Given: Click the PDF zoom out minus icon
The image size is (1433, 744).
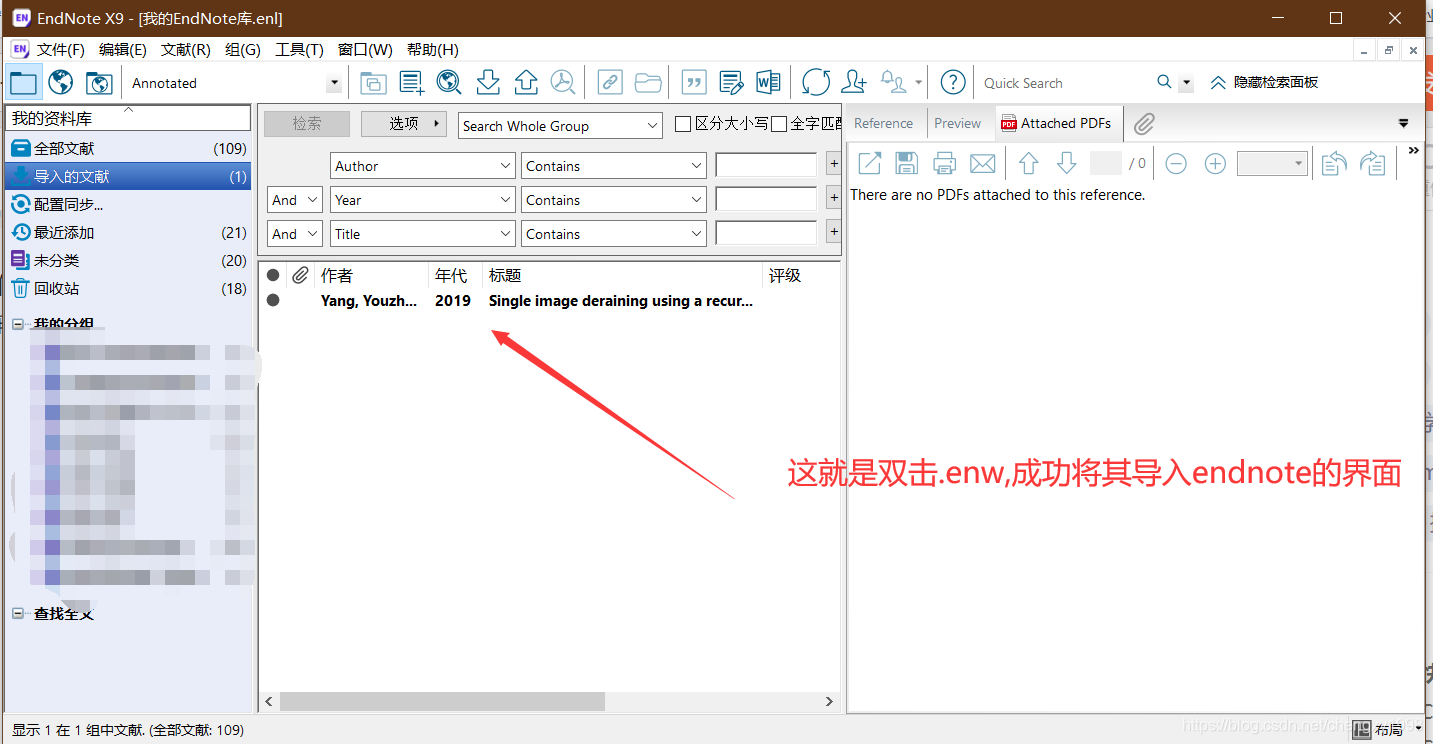Looking at the screenshot, I should tap(1176, 164).
